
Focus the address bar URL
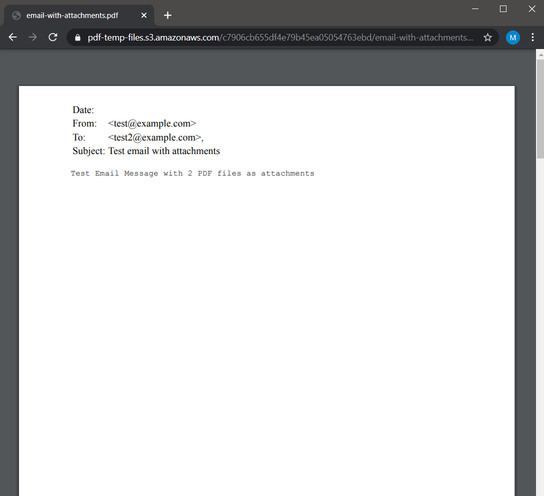tap(280, 37)
